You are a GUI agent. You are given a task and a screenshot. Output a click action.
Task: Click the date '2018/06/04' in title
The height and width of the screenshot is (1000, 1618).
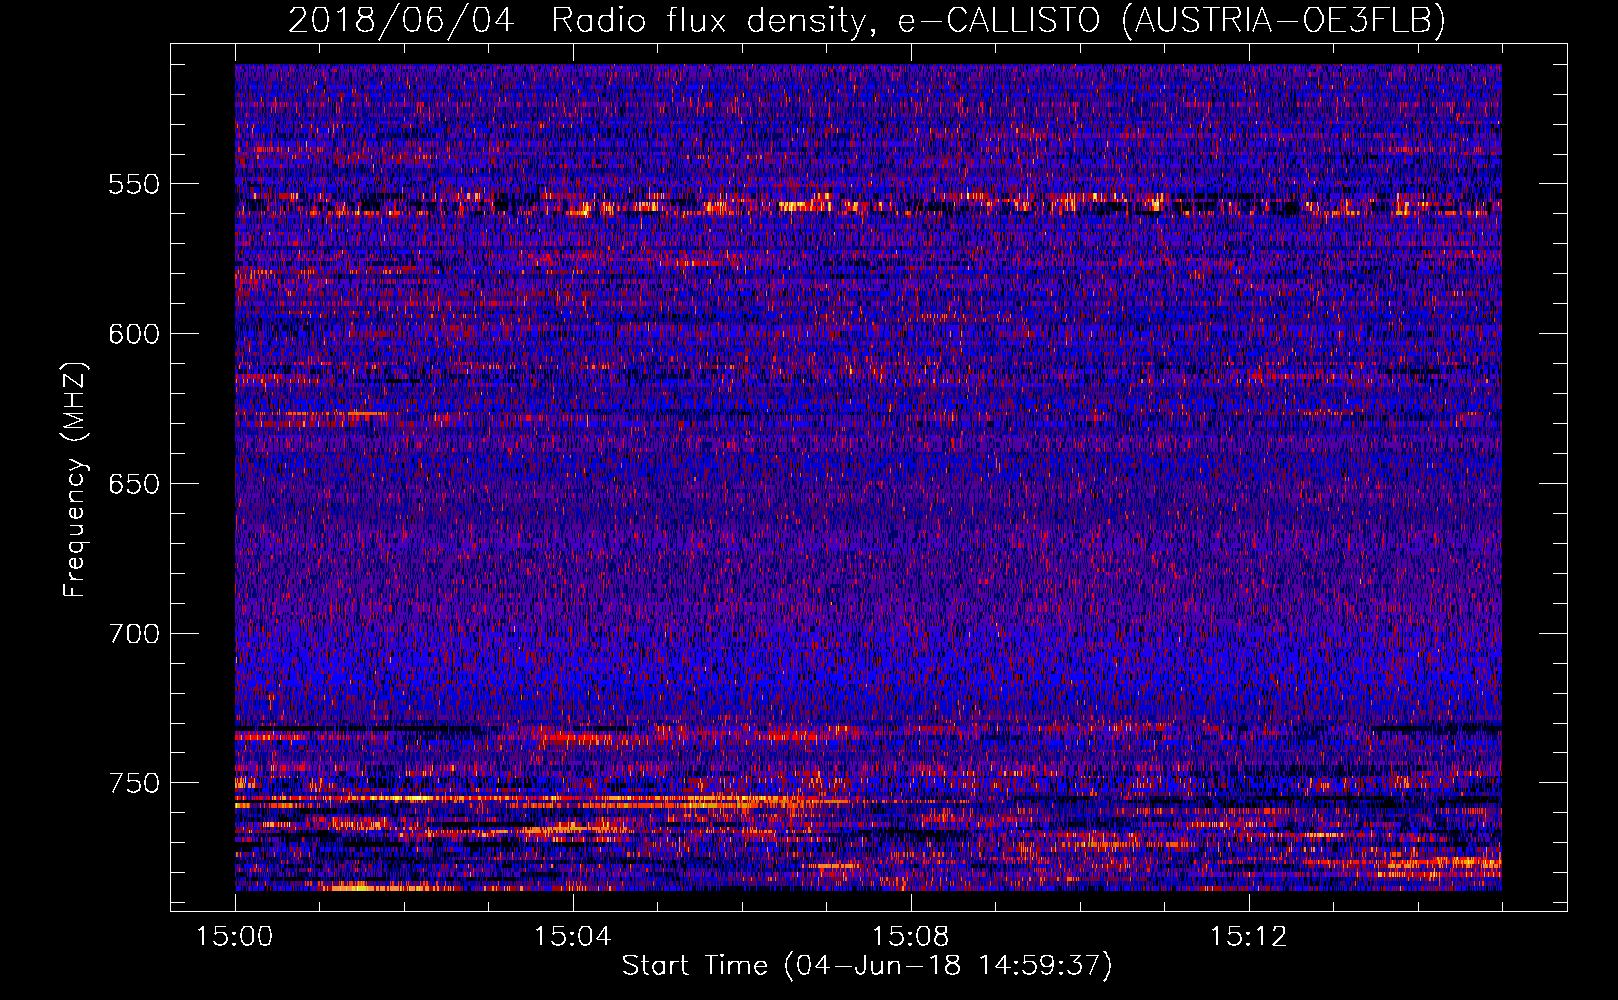401,20
